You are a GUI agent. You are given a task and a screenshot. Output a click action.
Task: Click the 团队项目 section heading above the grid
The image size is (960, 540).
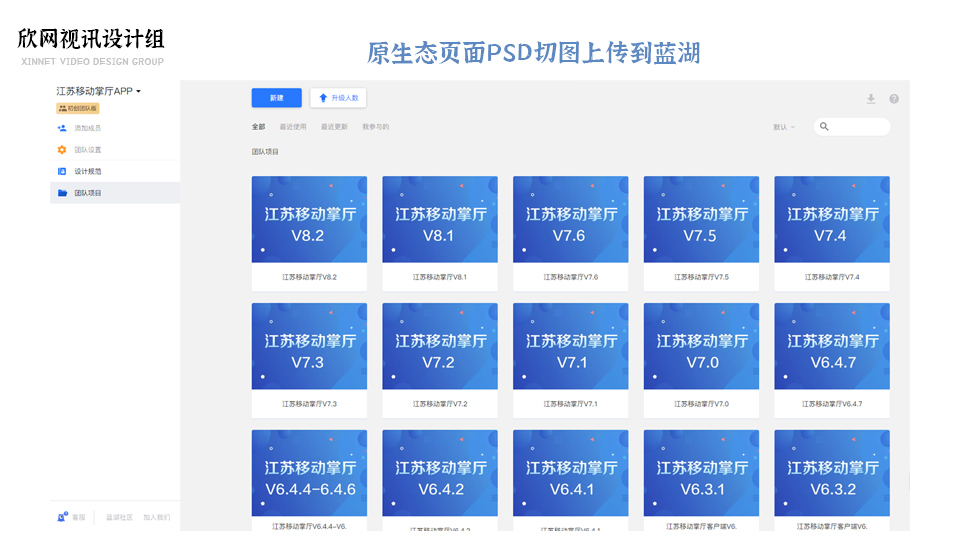click(265, 152)
